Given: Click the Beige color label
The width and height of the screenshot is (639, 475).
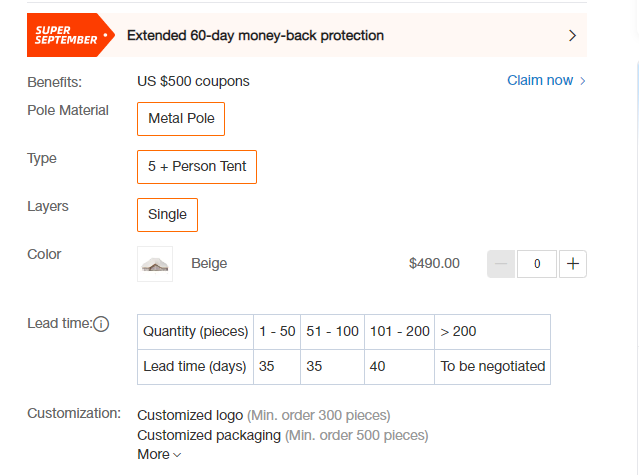Looking at the screenshot, I should [x=209, y=264].
